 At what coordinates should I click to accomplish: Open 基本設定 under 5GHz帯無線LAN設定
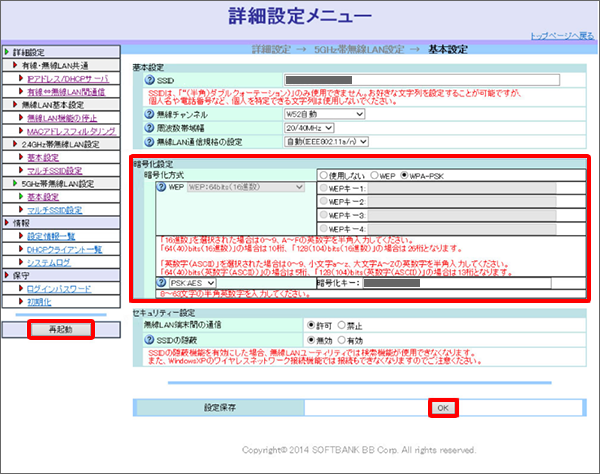pos(43,197)
